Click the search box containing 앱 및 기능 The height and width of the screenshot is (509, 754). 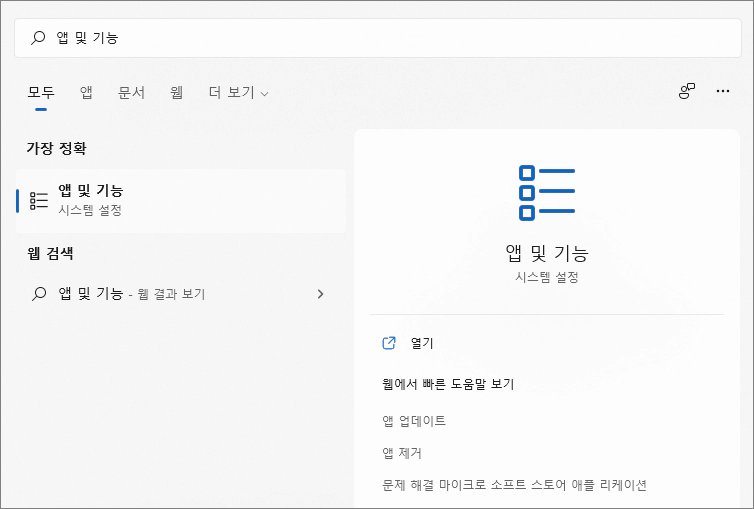pyautogui.click(x=377, y=38)
